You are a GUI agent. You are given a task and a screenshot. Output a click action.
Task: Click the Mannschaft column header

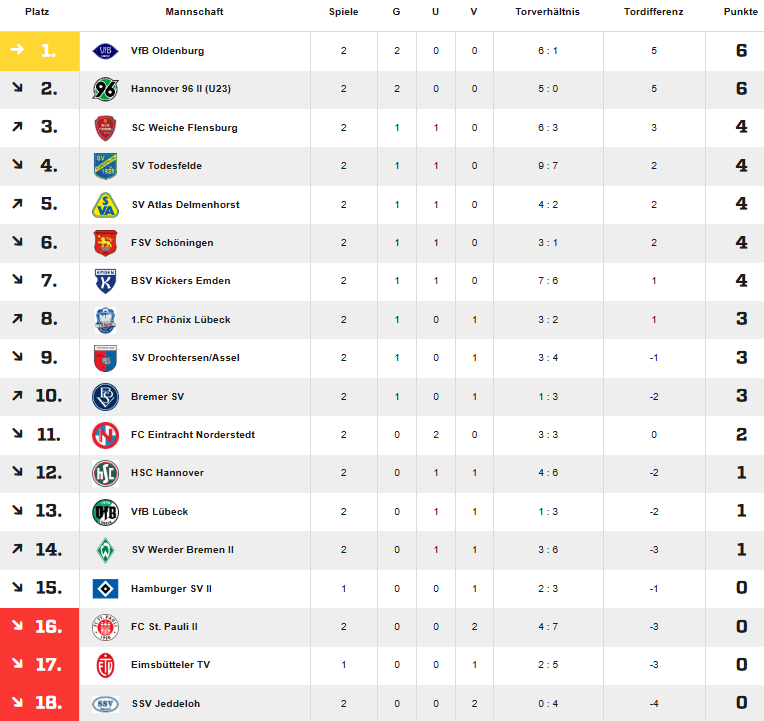pyautogui.click(x=194, y=12)
